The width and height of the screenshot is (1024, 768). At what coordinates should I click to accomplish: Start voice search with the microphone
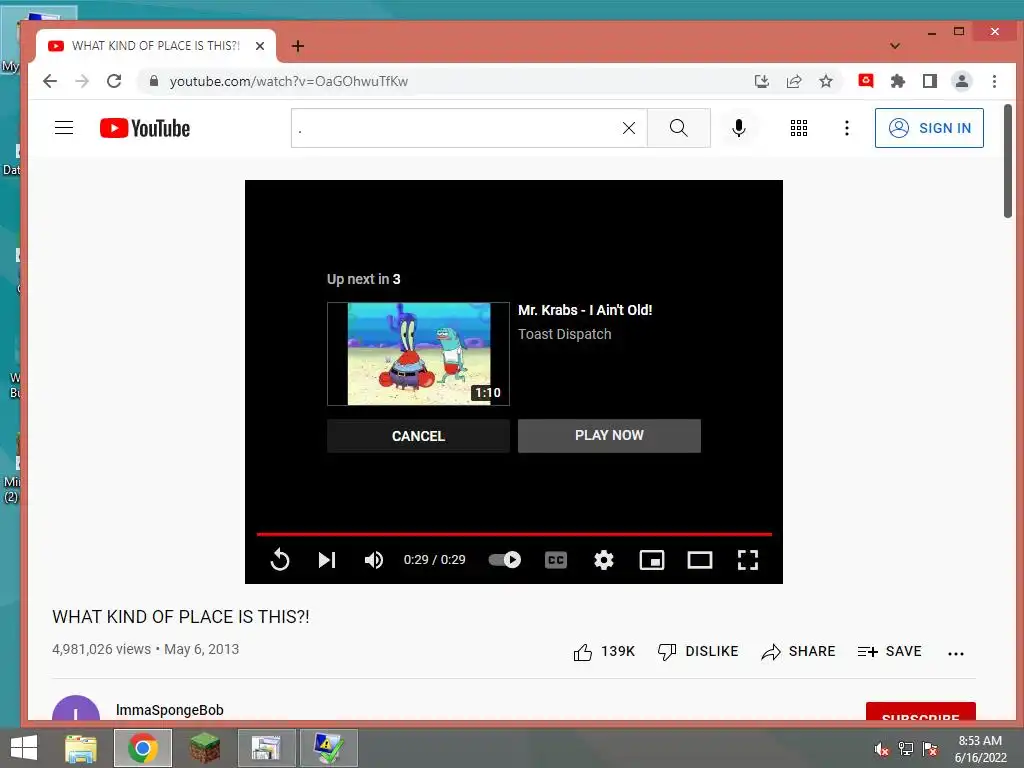coord(739,128)
